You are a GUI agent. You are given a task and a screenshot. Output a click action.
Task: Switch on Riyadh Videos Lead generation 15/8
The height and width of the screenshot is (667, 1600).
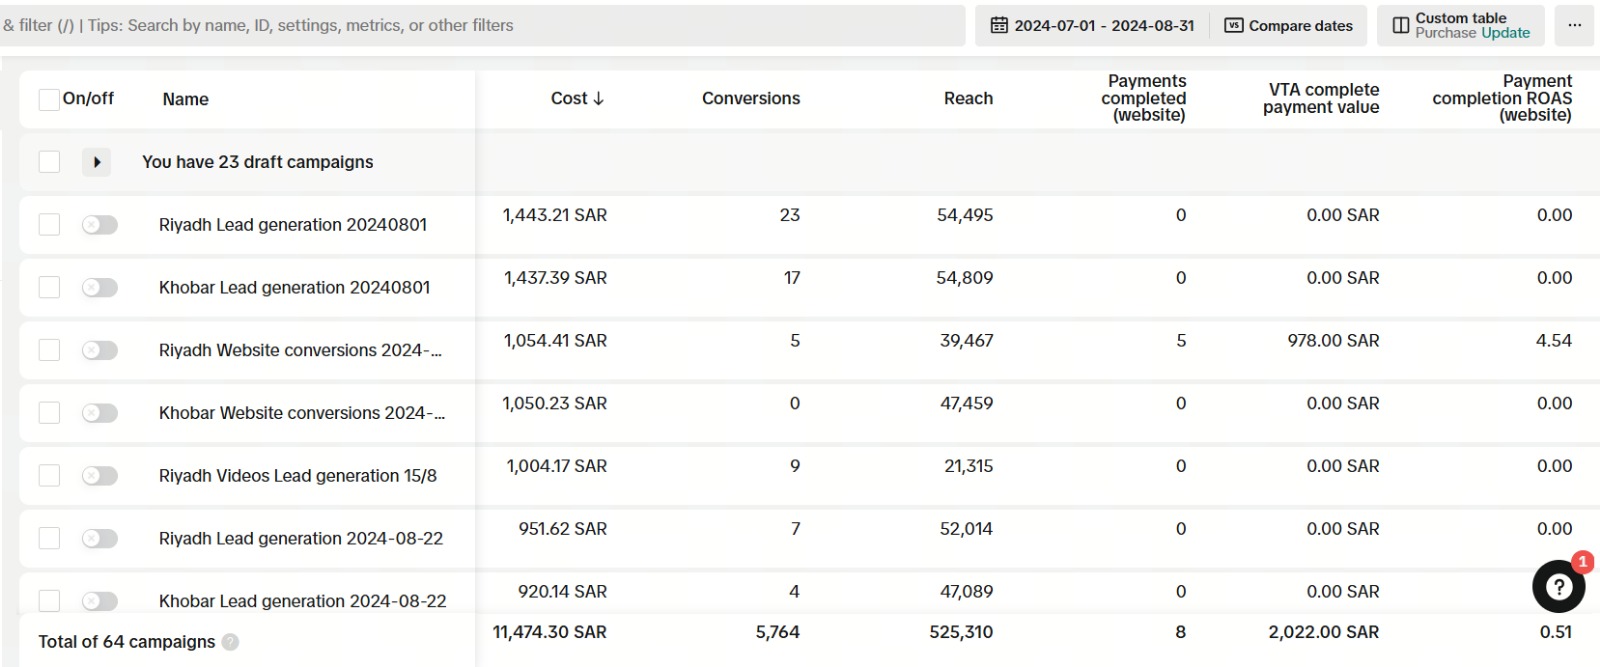click(100, 476)
